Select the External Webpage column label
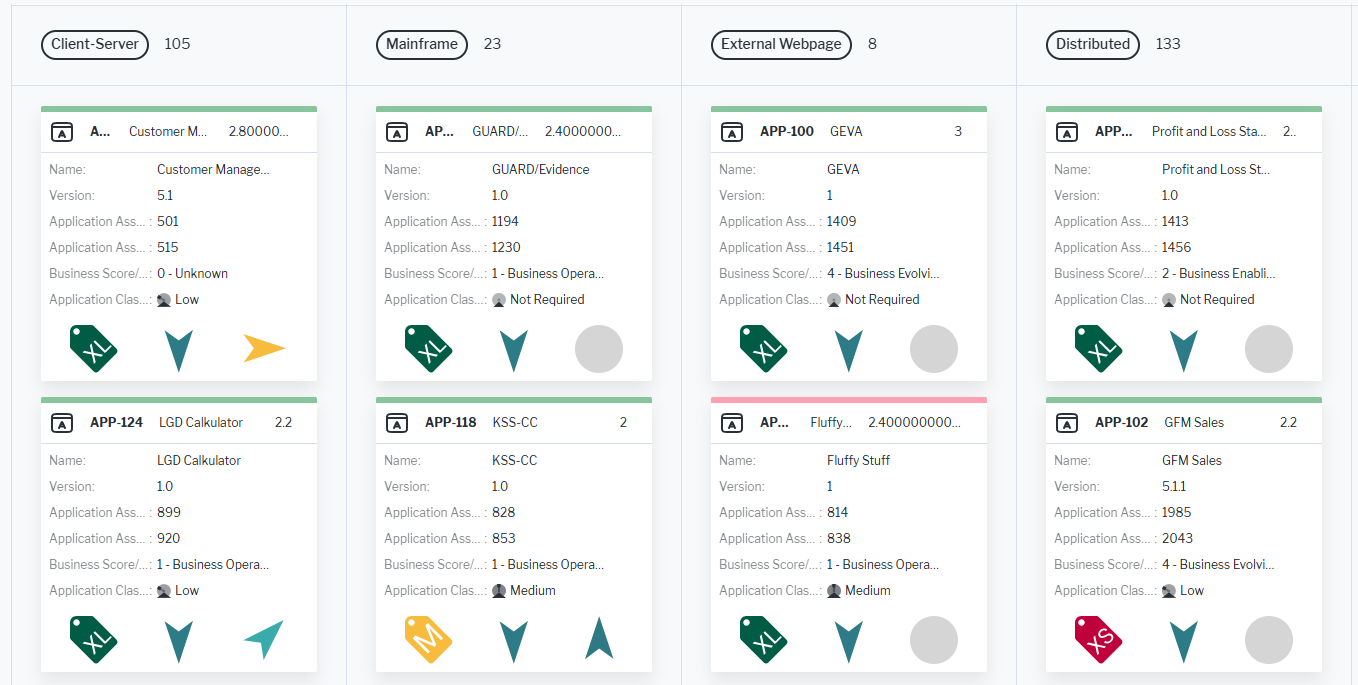 click(781, 44)
